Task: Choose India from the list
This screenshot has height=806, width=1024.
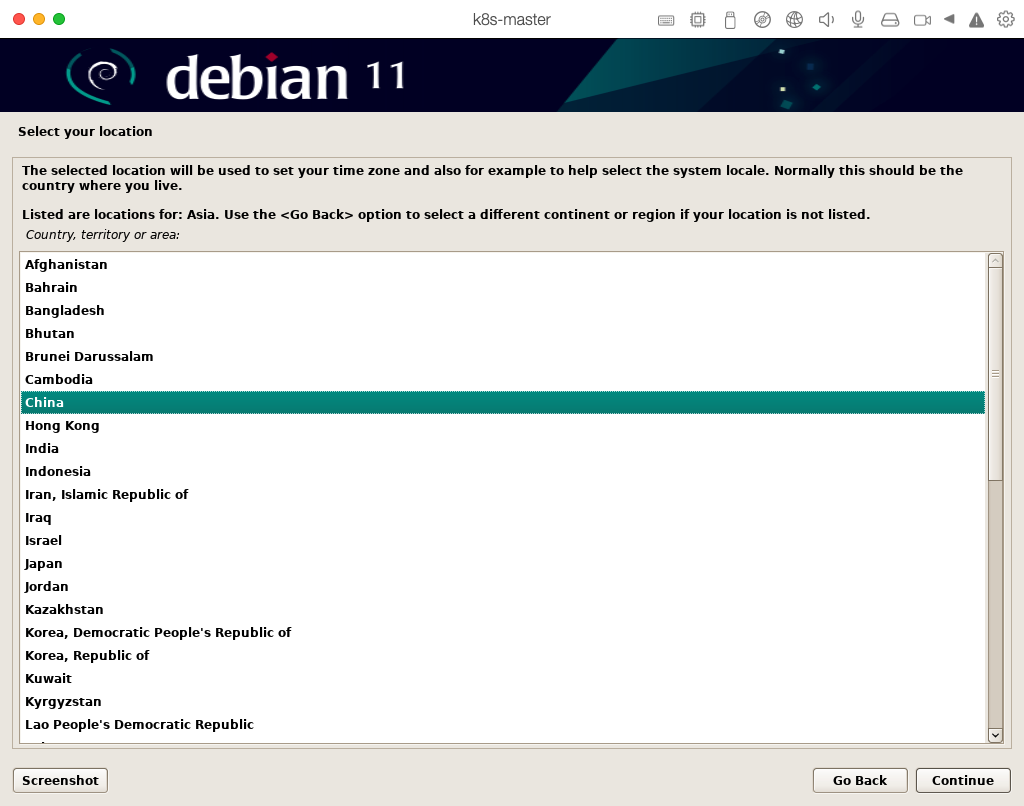Action: 502,448
